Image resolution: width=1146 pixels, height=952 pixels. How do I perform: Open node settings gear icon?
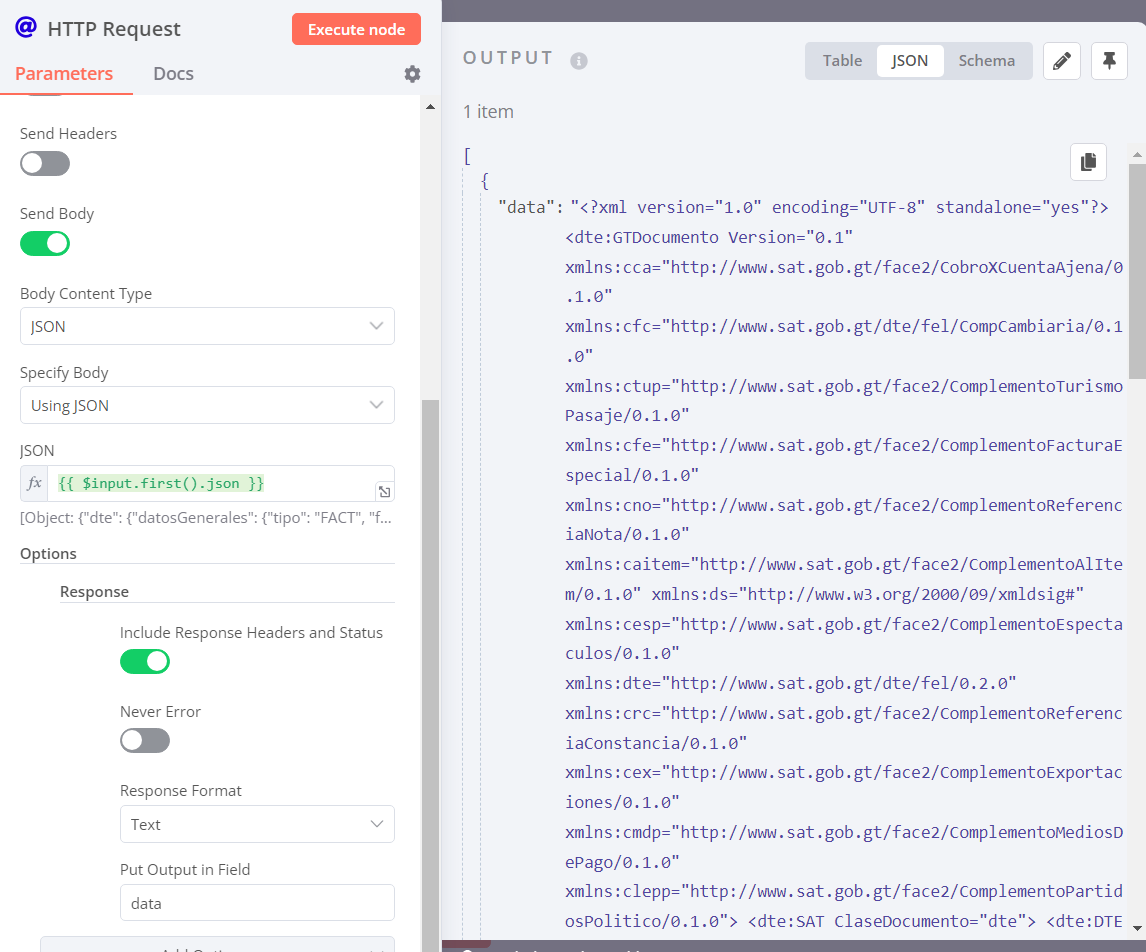pos(412,74)
